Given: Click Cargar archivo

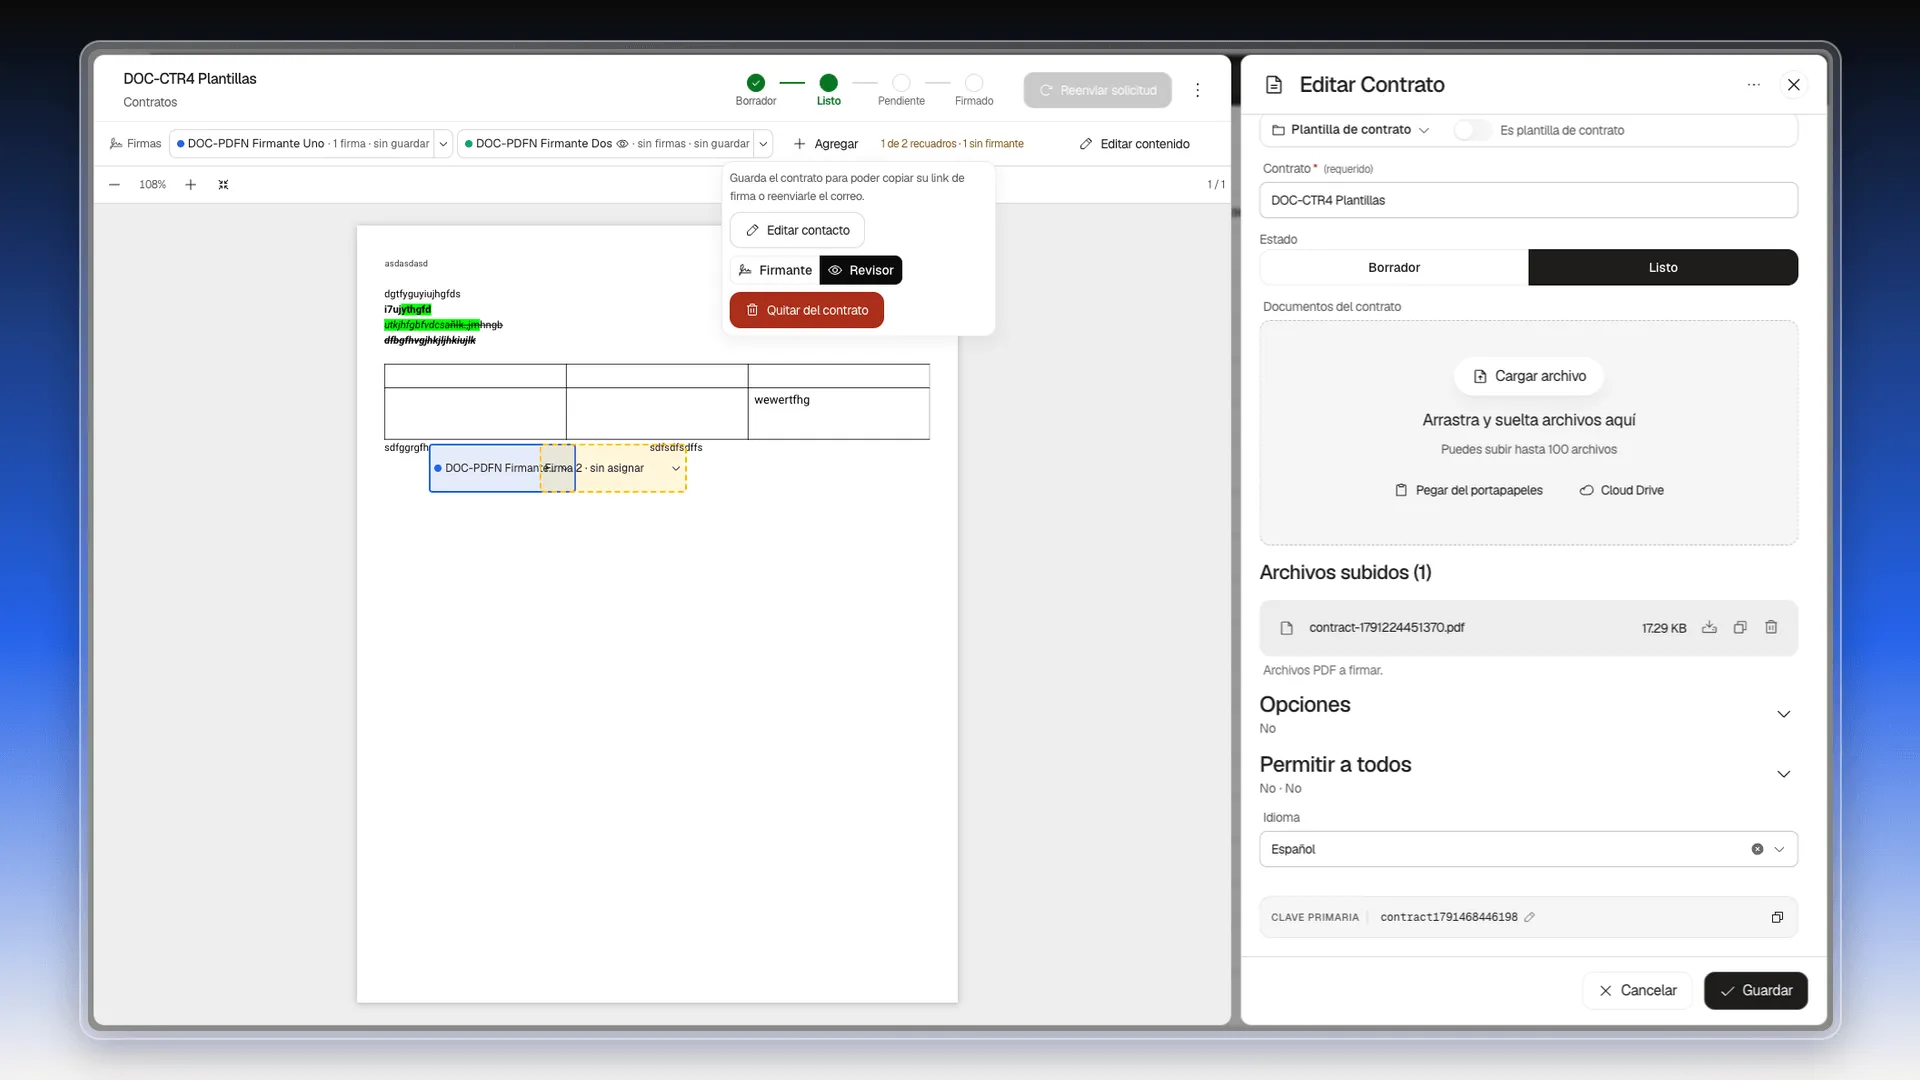Looking at the screenshot, I should pyautogui.click(x=1529, y=376).
